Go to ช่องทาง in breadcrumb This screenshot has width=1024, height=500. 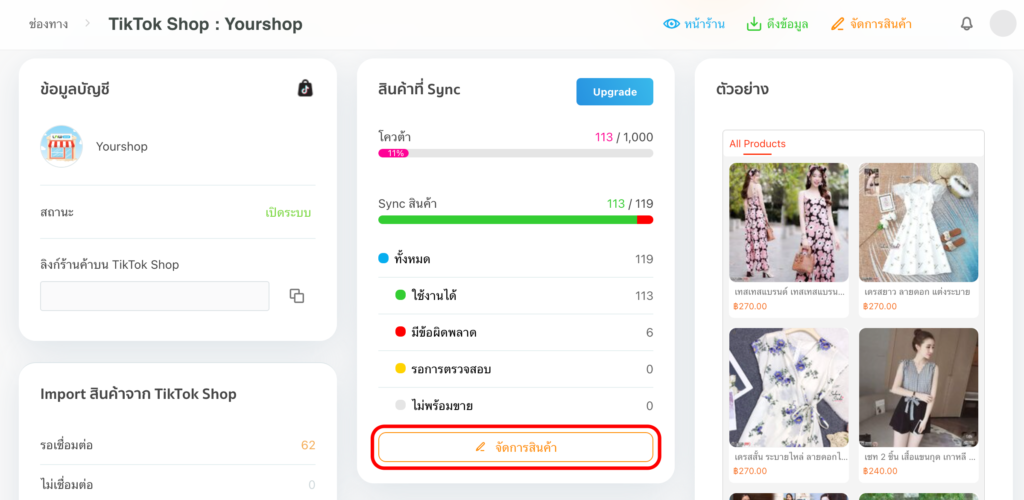pyautogui.click(x=48, y=24)
